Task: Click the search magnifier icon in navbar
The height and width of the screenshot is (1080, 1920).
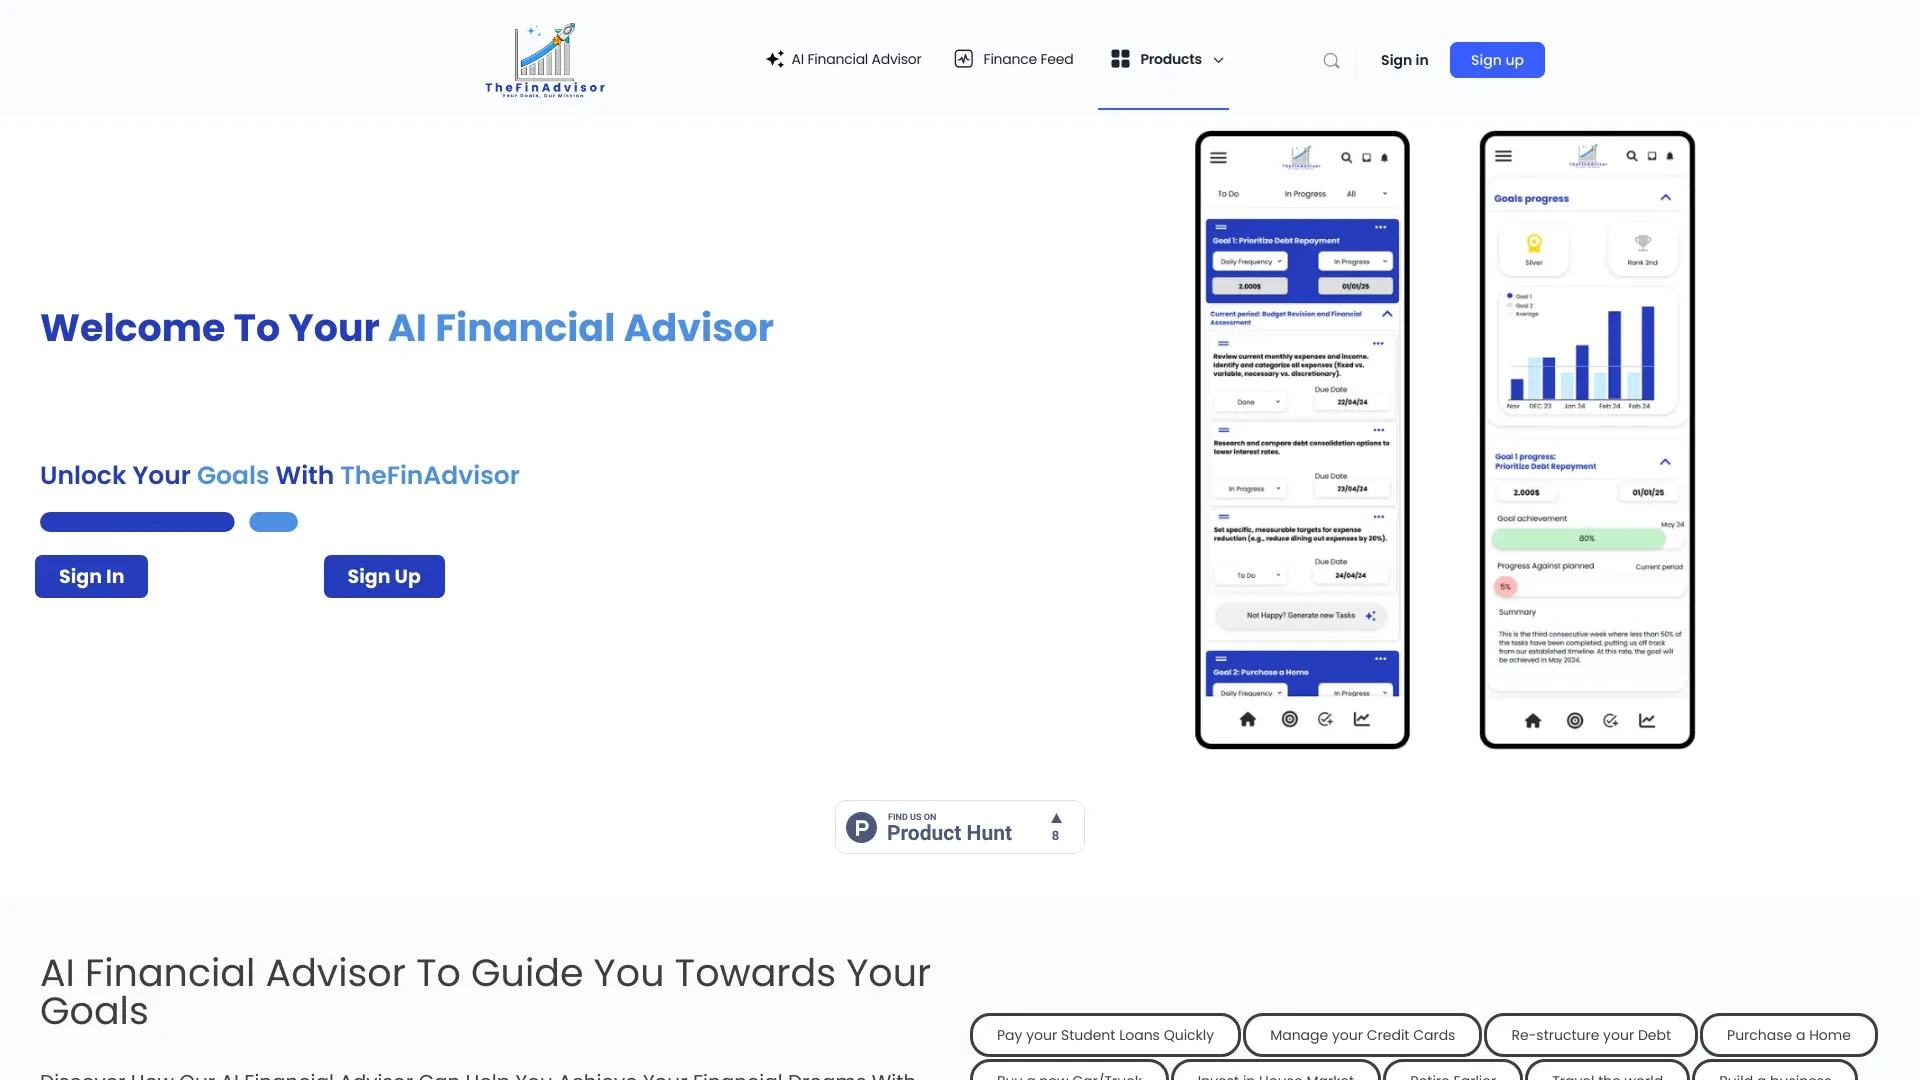Action: coord(1331,59)
